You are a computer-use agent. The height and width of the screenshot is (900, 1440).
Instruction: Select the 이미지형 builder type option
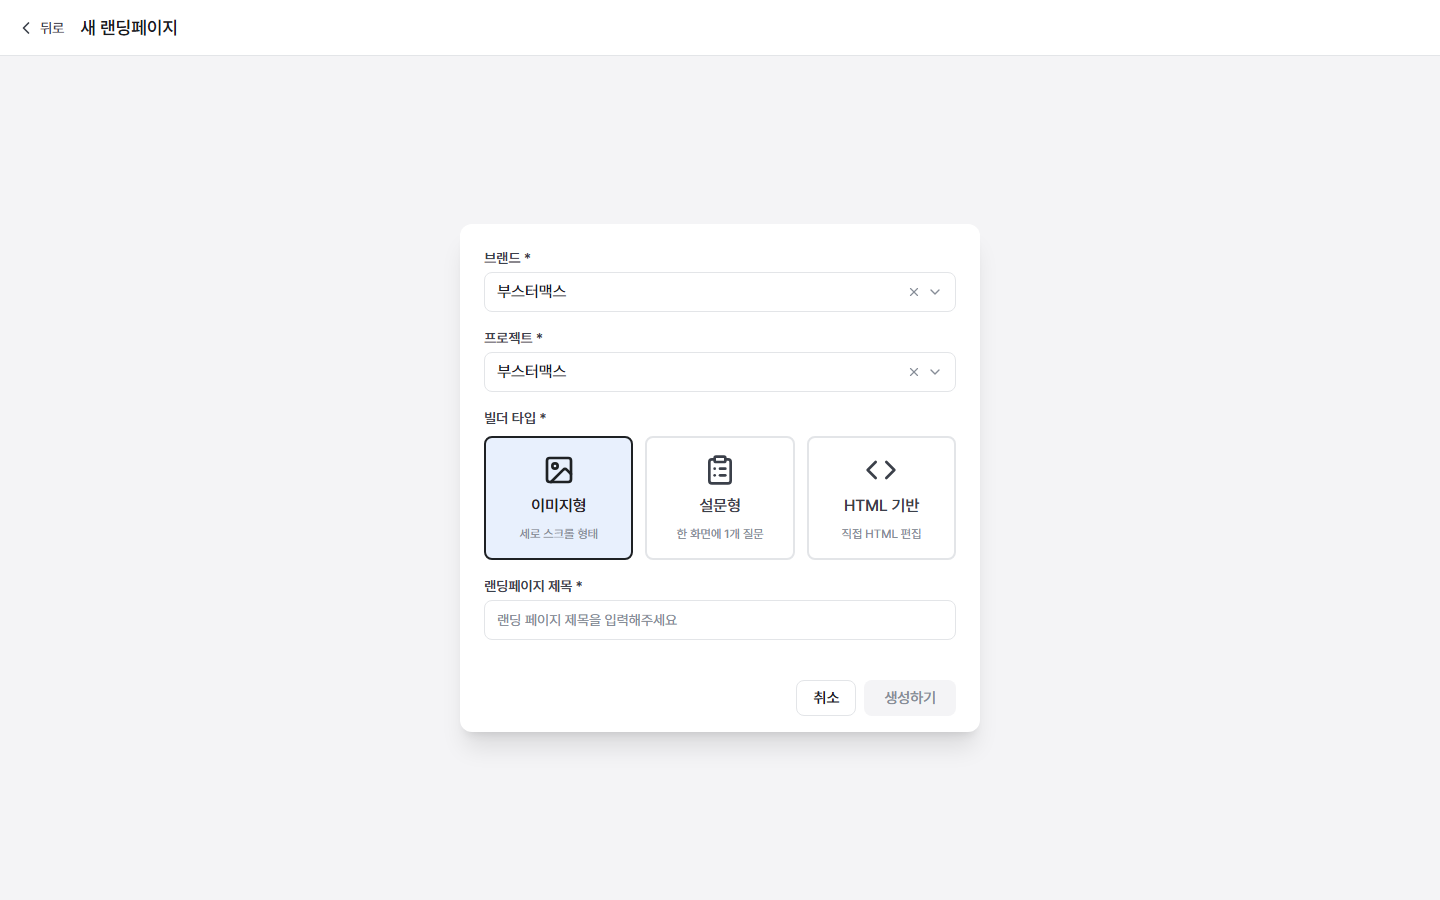(x=559, y=498)
